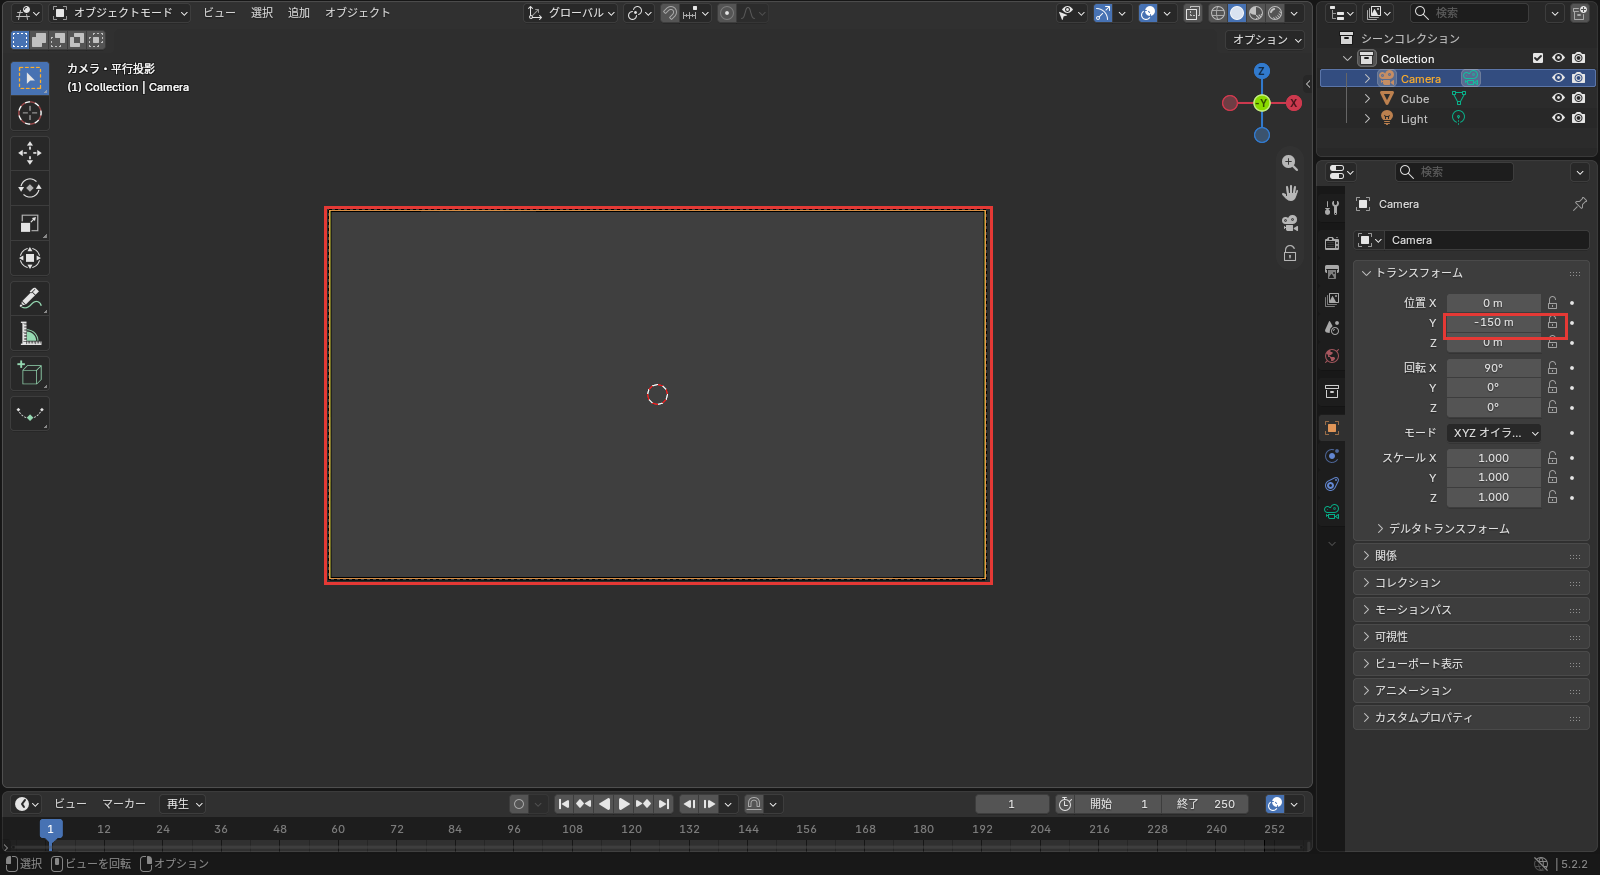Open the グローバル transform orientation dropdown

[x=572, y=13]
